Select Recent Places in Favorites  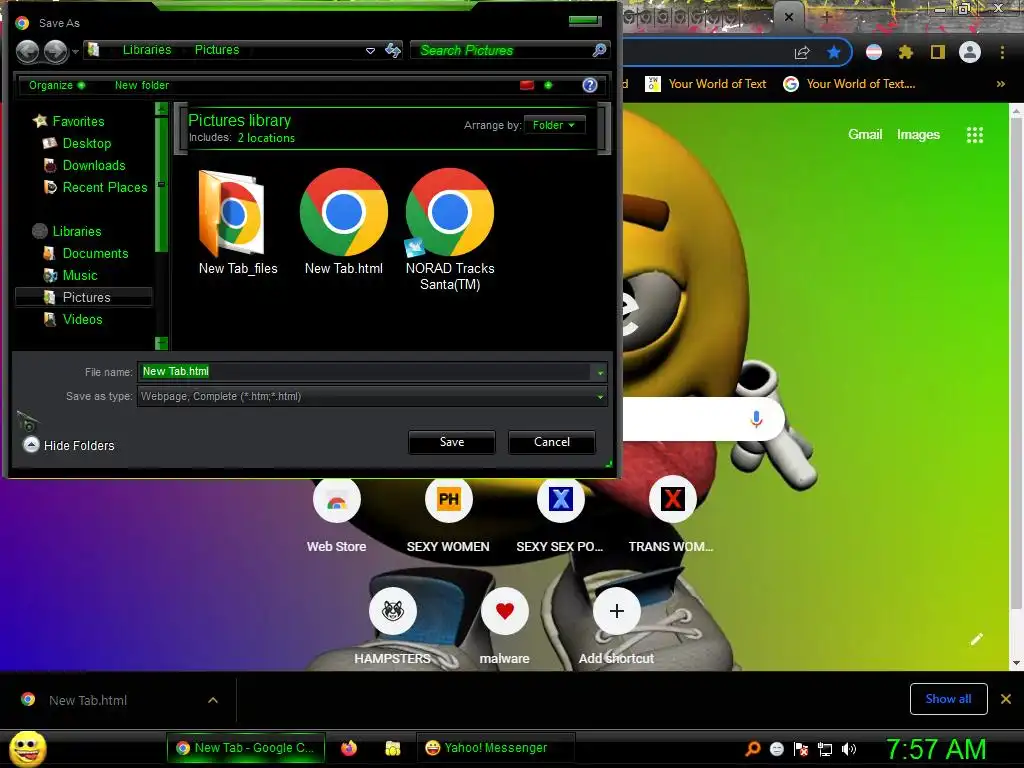pos(95,187)
